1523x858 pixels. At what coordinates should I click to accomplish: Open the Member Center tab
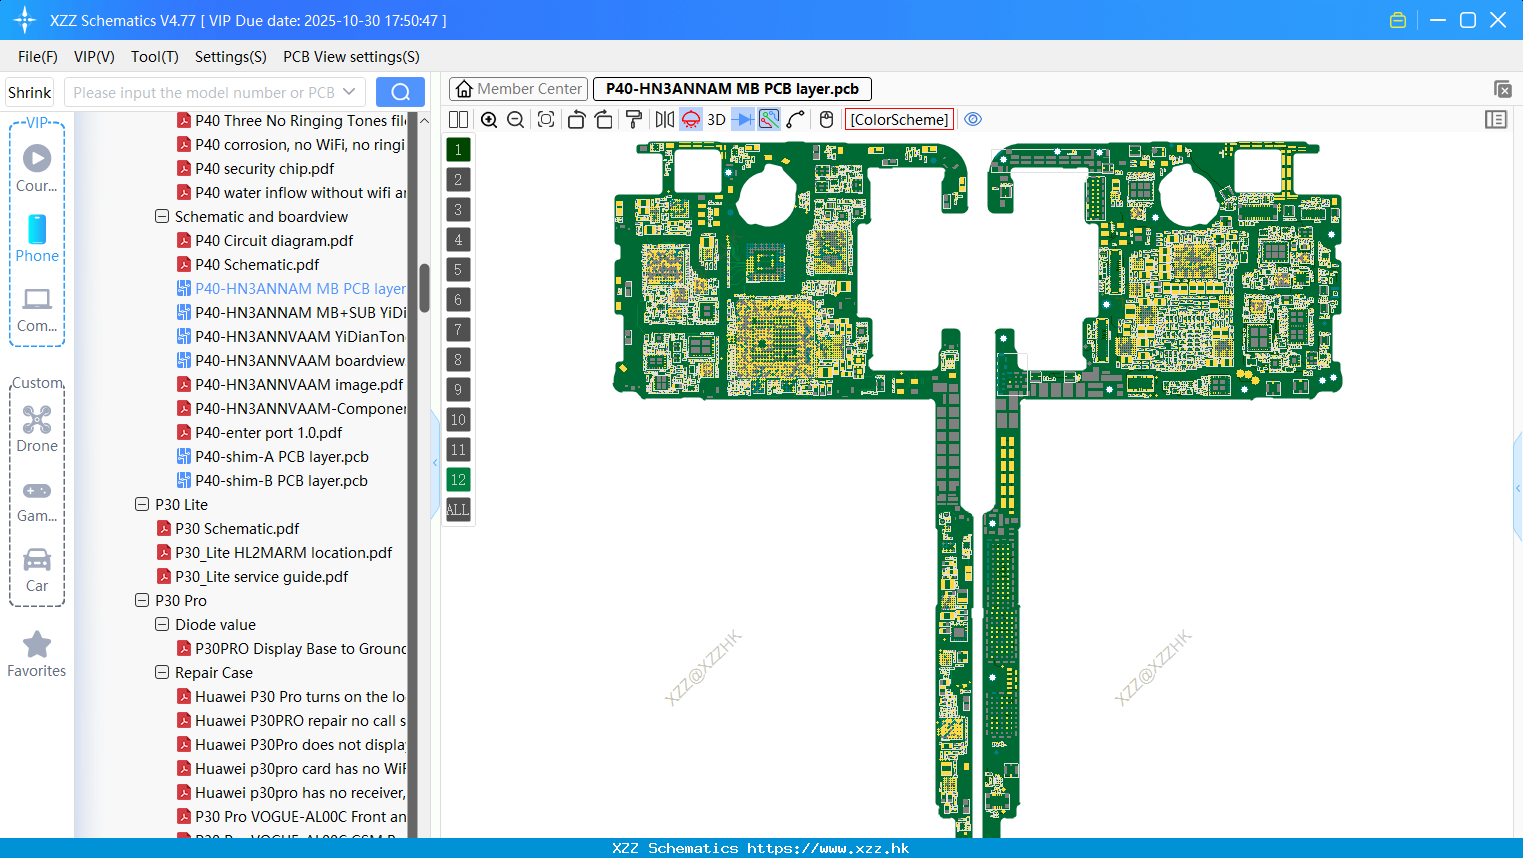pyautogui.click(x=519, y=89)
